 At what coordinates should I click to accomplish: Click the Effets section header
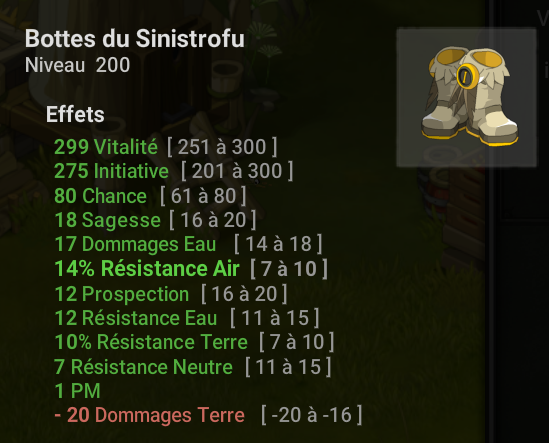click(x=75, y=115)
